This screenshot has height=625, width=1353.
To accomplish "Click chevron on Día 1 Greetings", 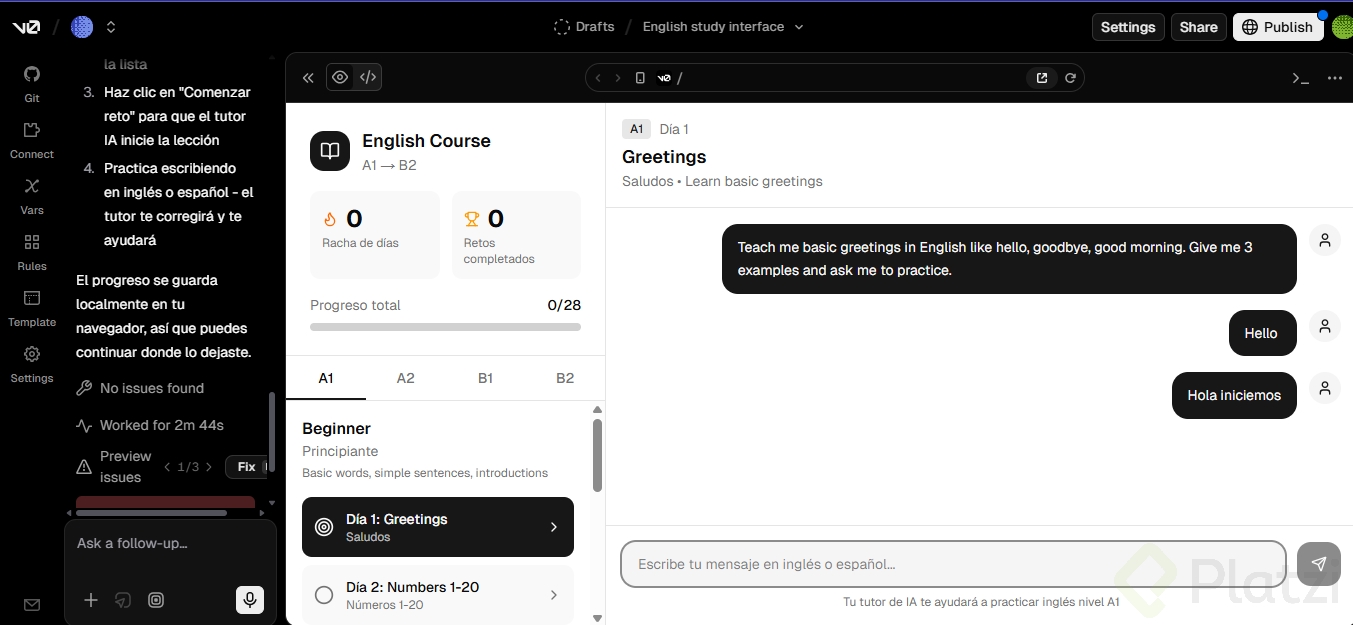I will point(554,527).
